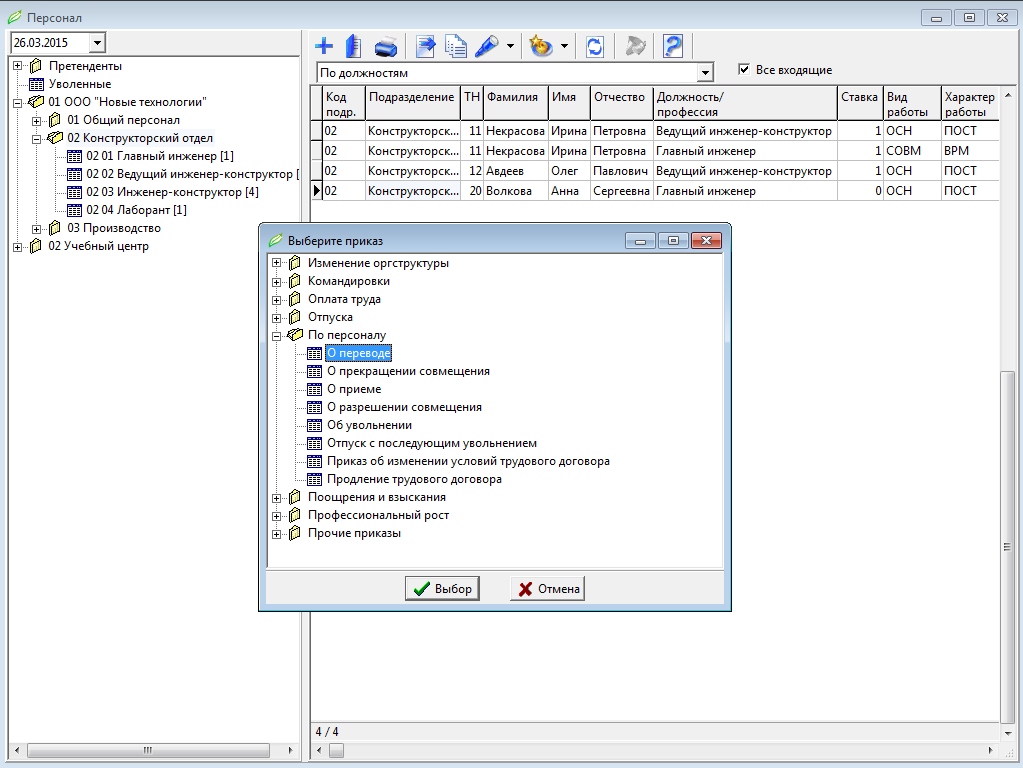This screenshot has width=1023, height=768.
Task: Select О переводе order type
Action: coord(358,353)
